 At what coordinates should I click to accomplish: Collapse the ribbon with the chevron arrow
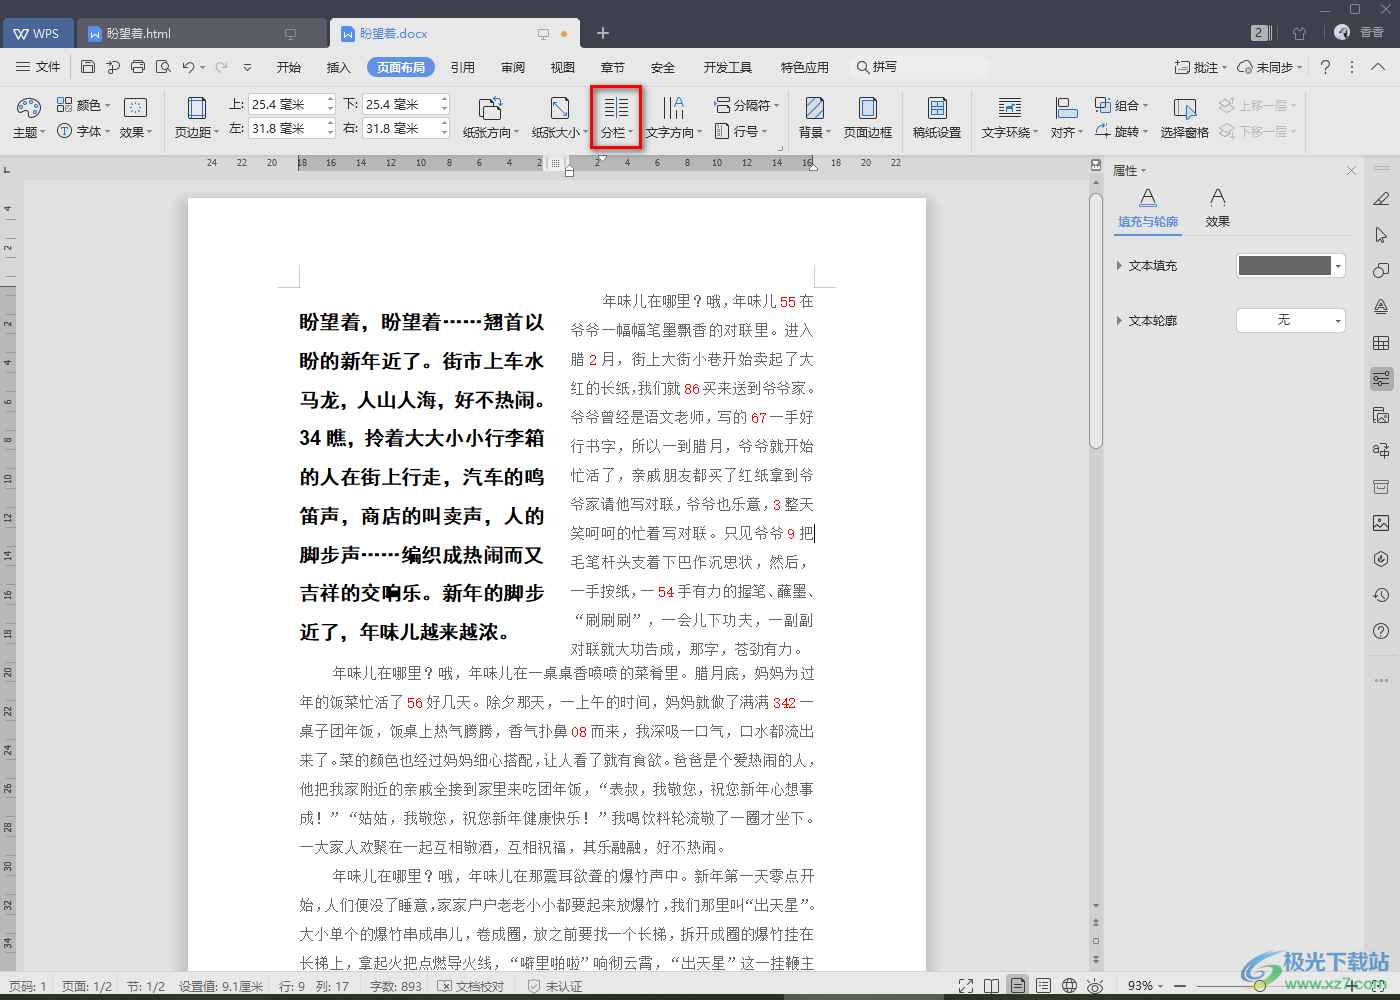(1378, 67)
